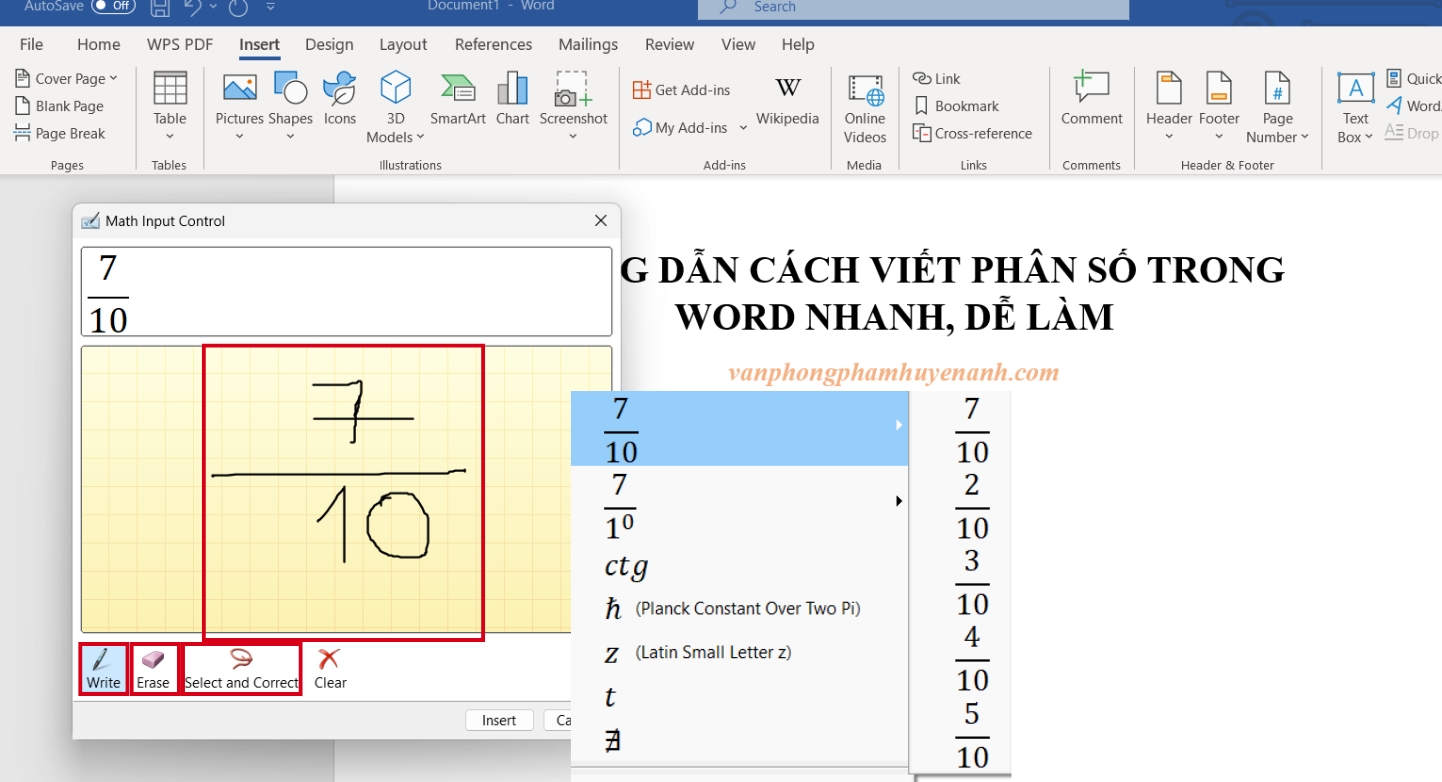The width and height of the screenshot is (1442, 782).
Task: Open Customize Quick Access Toolbar arrow
Action: 270,7
